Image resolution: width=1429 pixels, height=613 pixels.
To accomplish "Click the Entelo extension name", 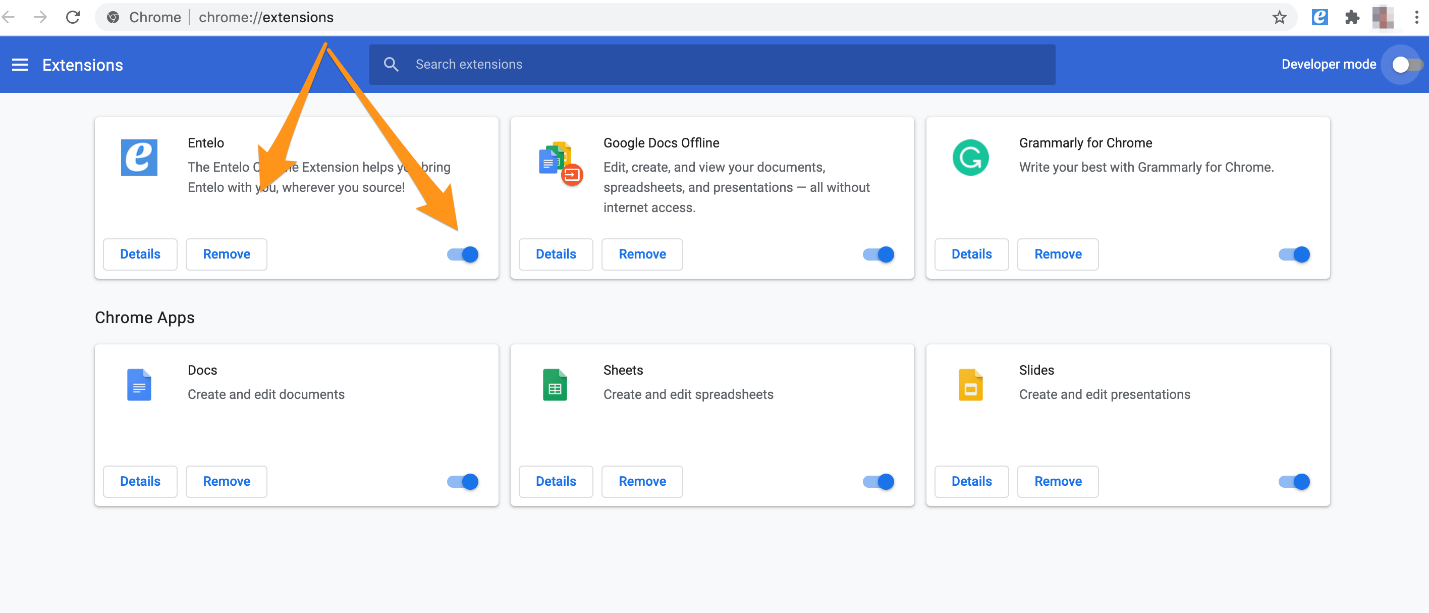I will coord(206,143).
